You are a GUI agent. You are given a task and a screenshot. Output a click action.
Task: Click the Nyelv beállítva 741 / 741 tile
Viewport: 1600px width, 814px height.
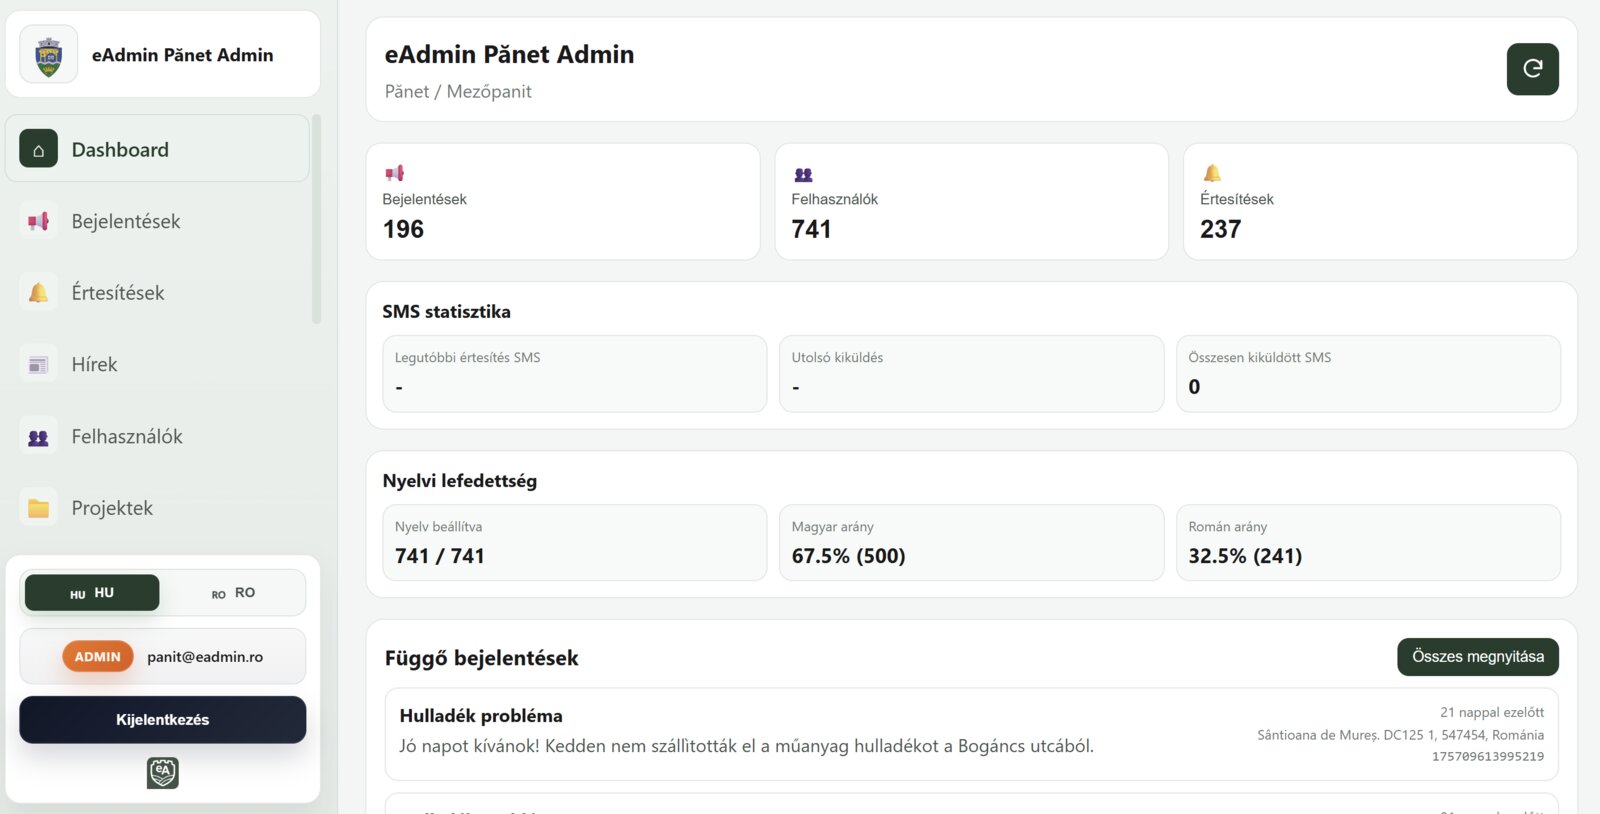pos(575,543)
